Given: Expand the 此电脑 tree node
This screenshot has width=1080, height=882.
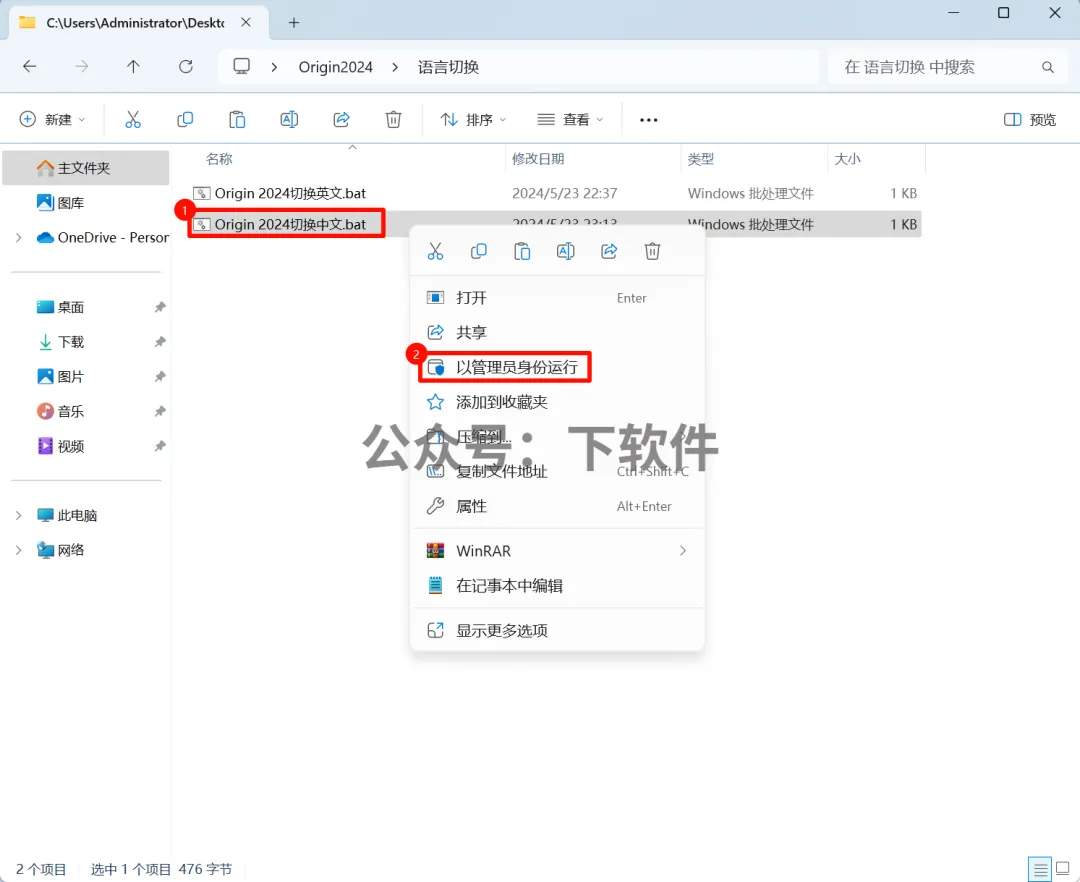Looking at the screenshot, I should click(19, 515).
